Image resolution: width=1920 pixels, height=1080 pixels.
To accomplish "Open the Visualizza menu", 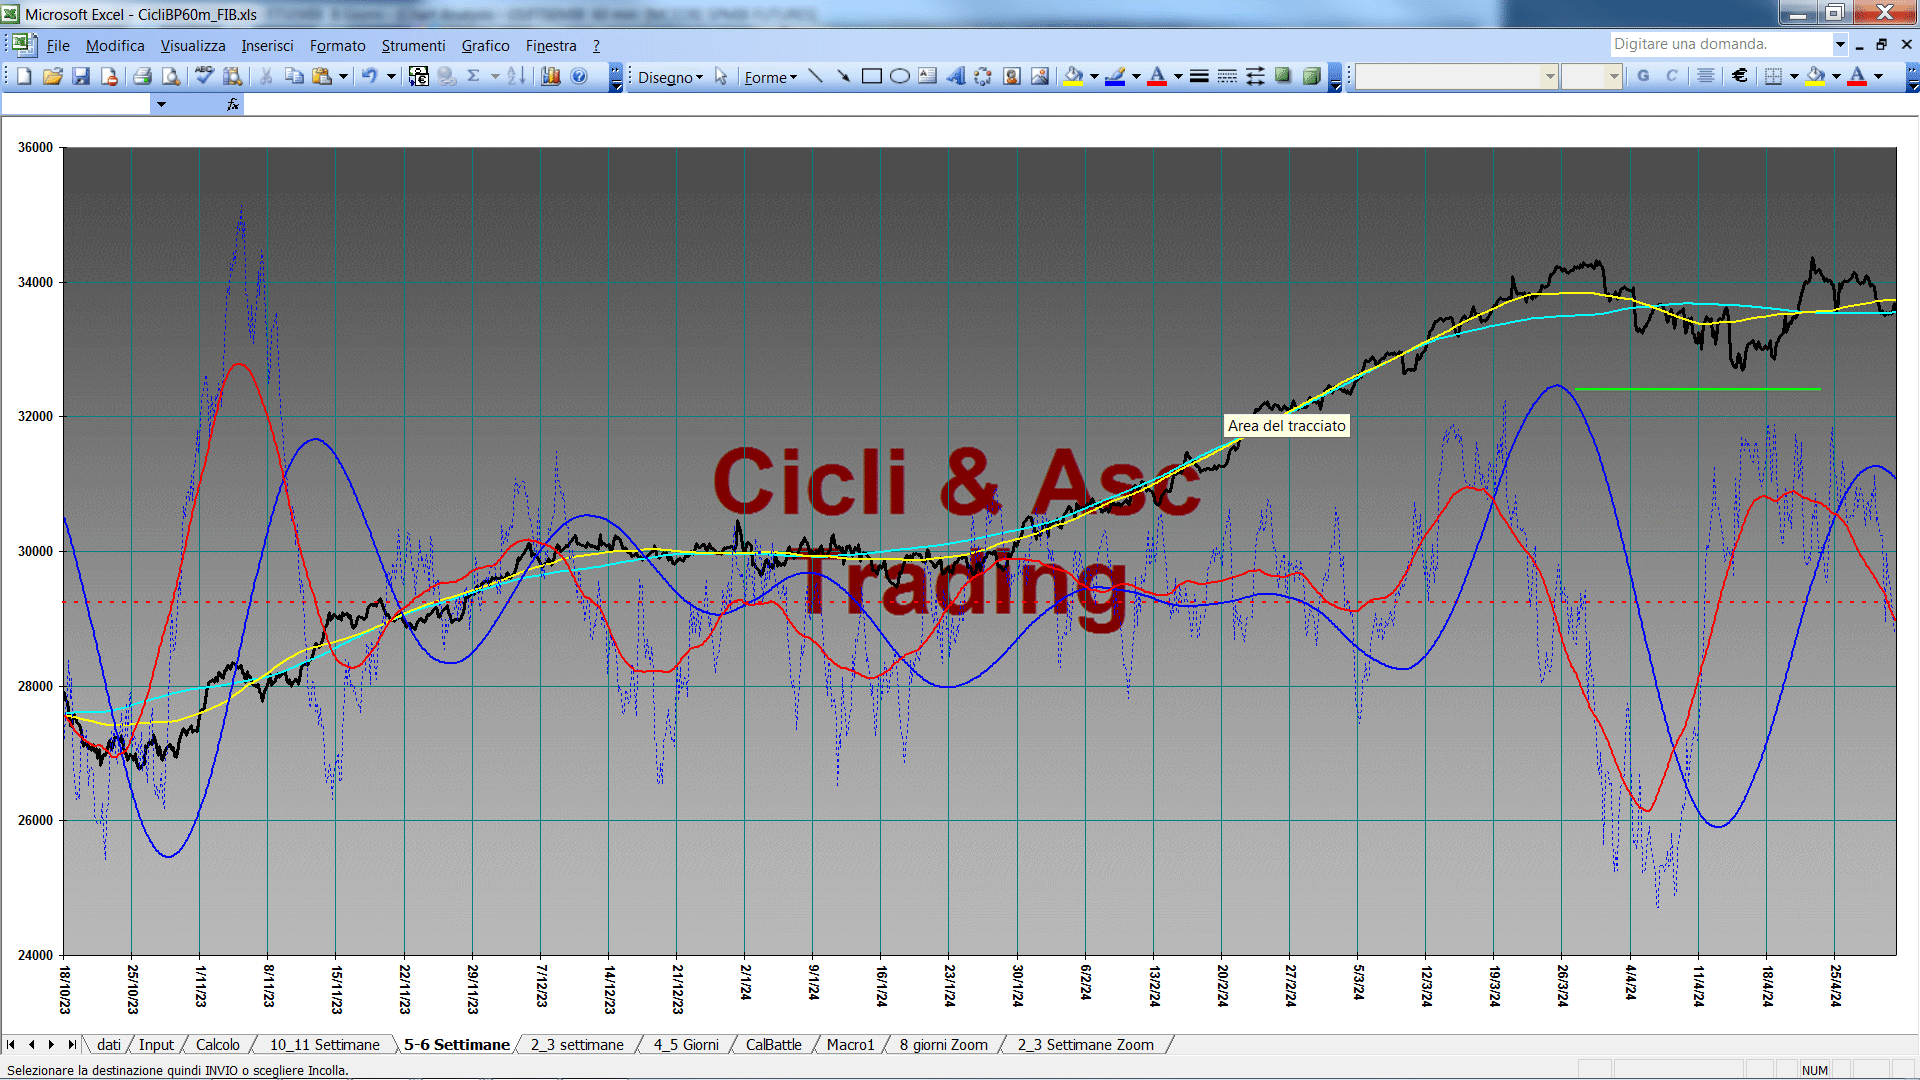I will [193, 46].
